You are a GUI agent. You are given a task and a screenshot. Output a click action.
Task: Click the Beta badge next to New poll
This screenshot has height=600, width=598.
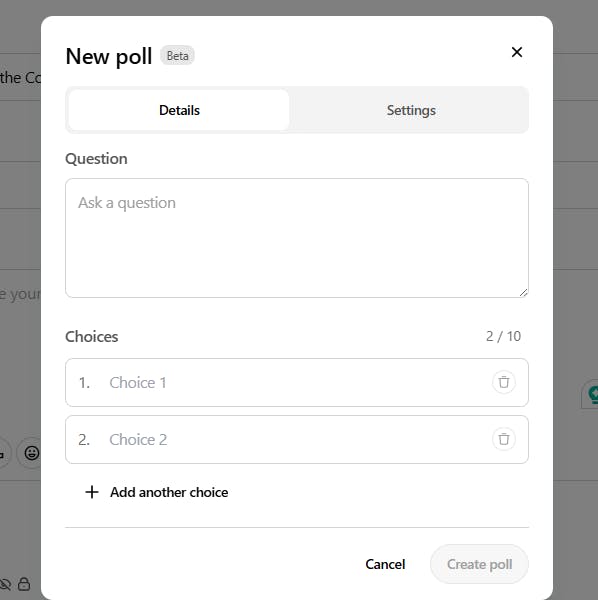(x=177, y=56)
